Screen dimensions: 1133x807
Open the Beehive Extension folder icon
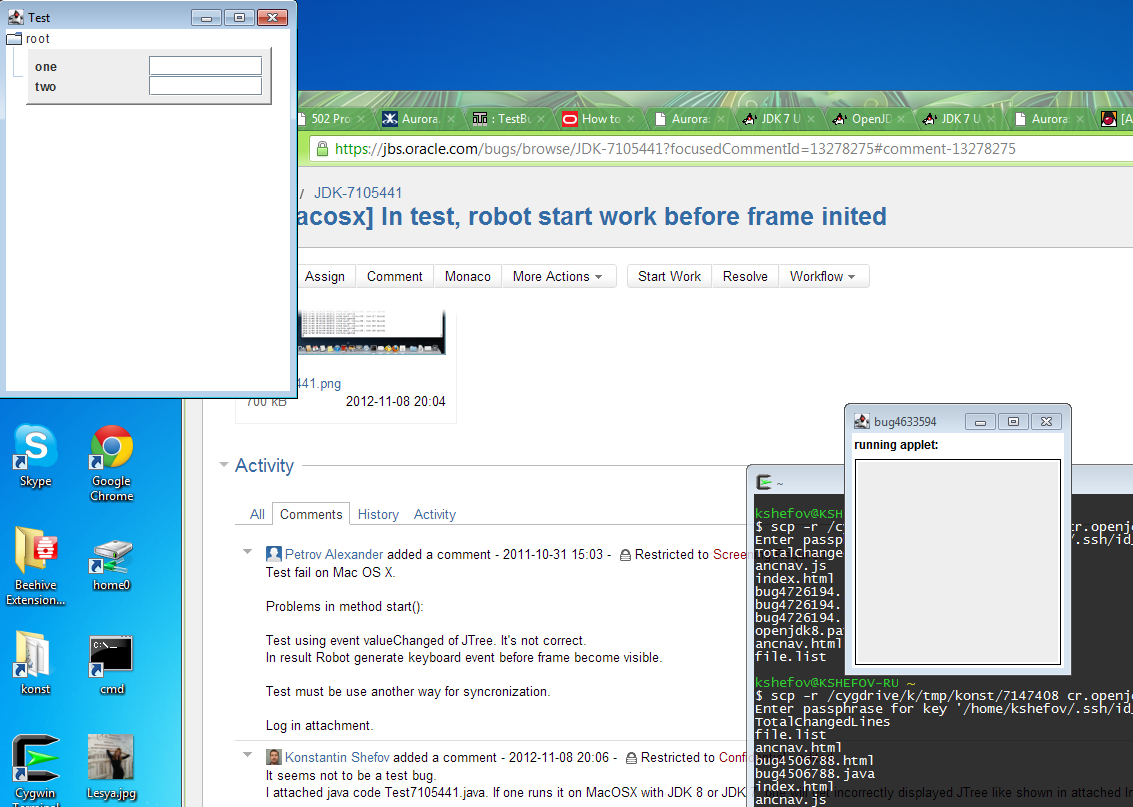coord(35,552)
